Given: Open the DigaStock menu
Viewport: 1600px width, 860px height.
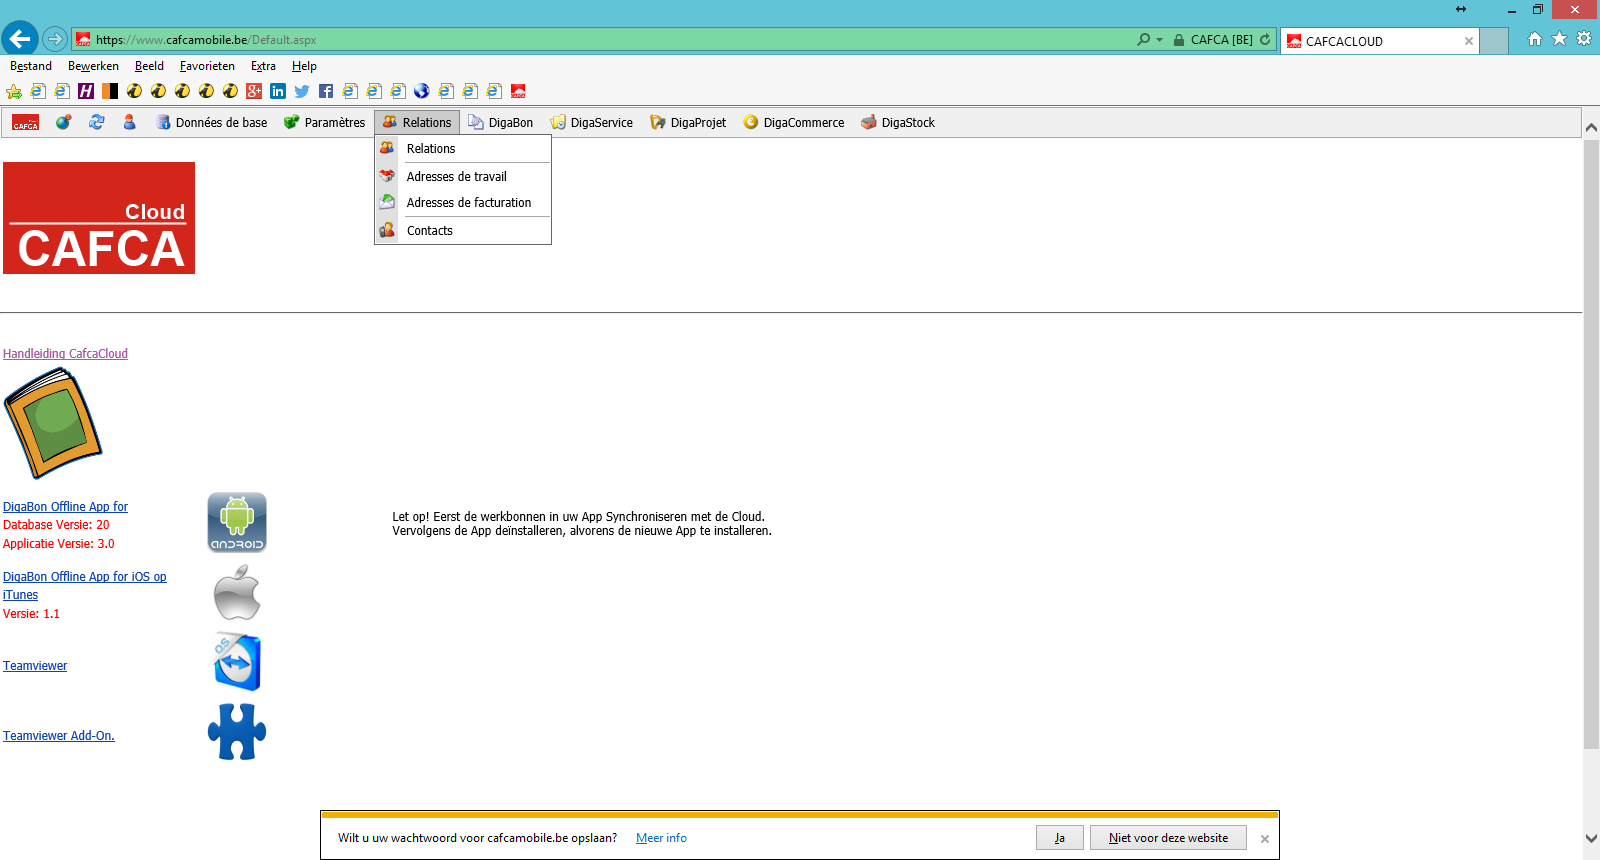Looking at the screenshot, I should (x=898, y=122).
